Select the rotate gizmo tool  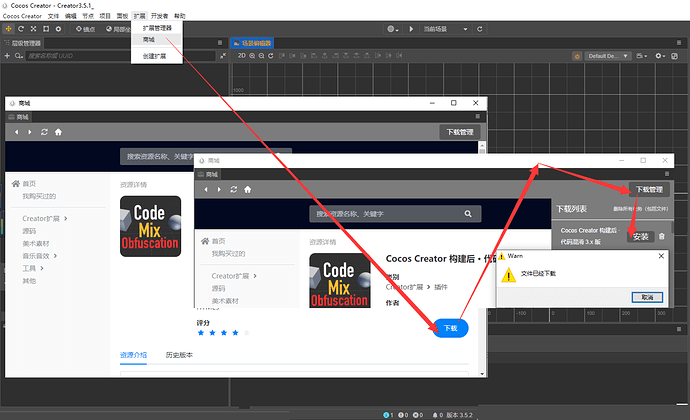pos(21,29)
